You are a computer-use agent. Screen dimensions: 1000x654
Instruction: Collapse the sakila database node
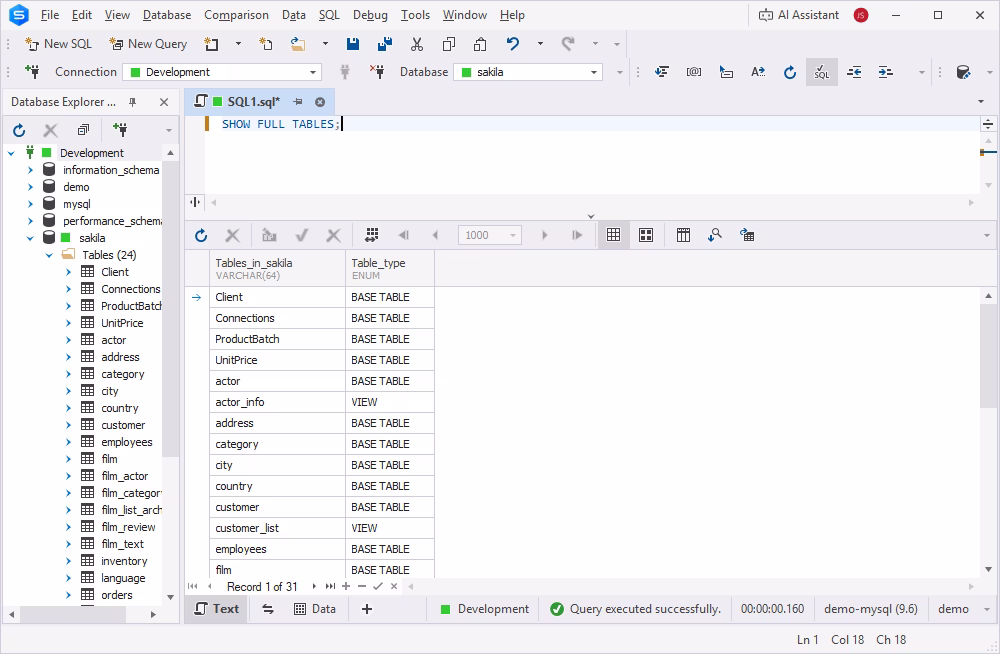[30, 238]
